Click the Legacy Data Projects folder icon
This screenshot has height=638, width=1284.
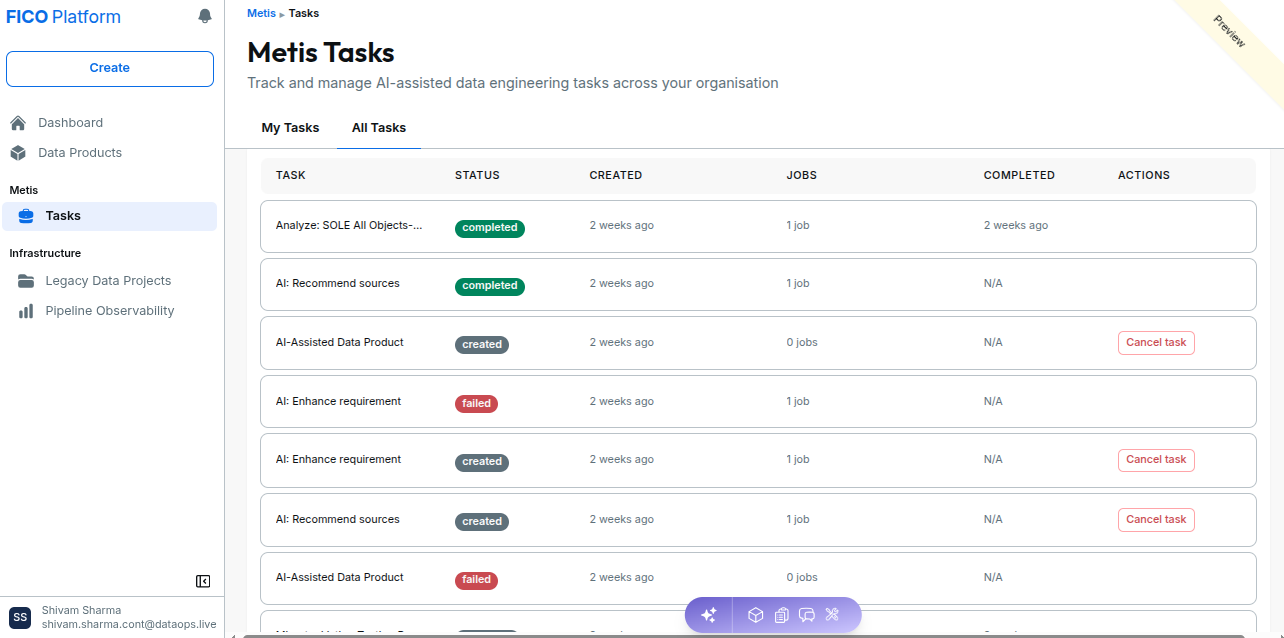point(26,281)
